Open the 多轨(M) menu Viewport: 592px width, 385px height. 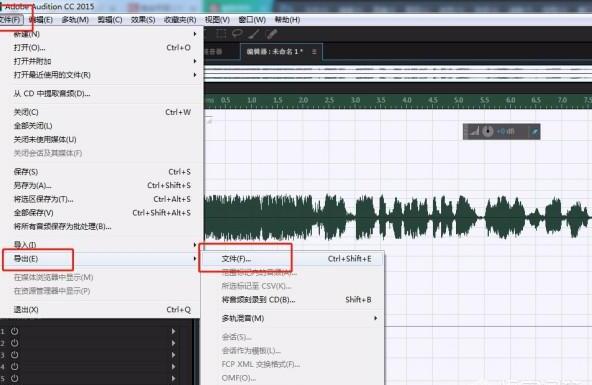(75, 20)
